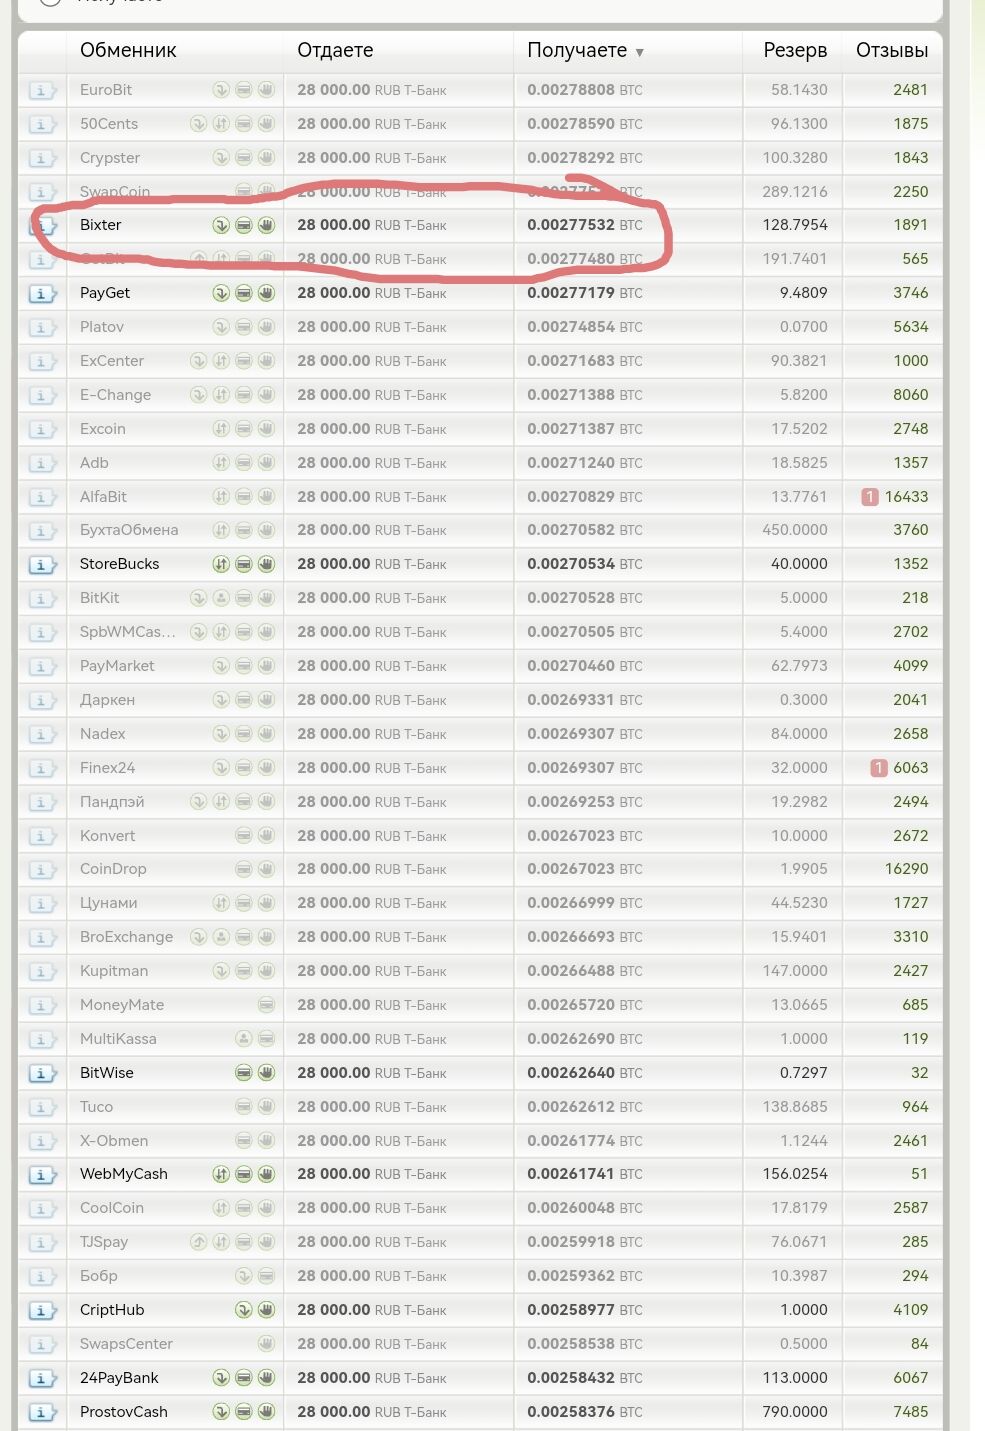
Task: Click the card icon in the BitWise row
Action: (244, 1073)
